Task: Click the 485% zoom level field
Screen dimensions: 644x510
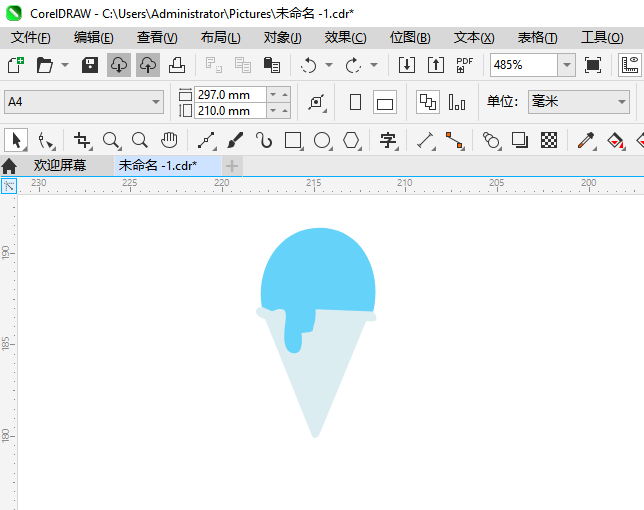Action: click(524, 65)
